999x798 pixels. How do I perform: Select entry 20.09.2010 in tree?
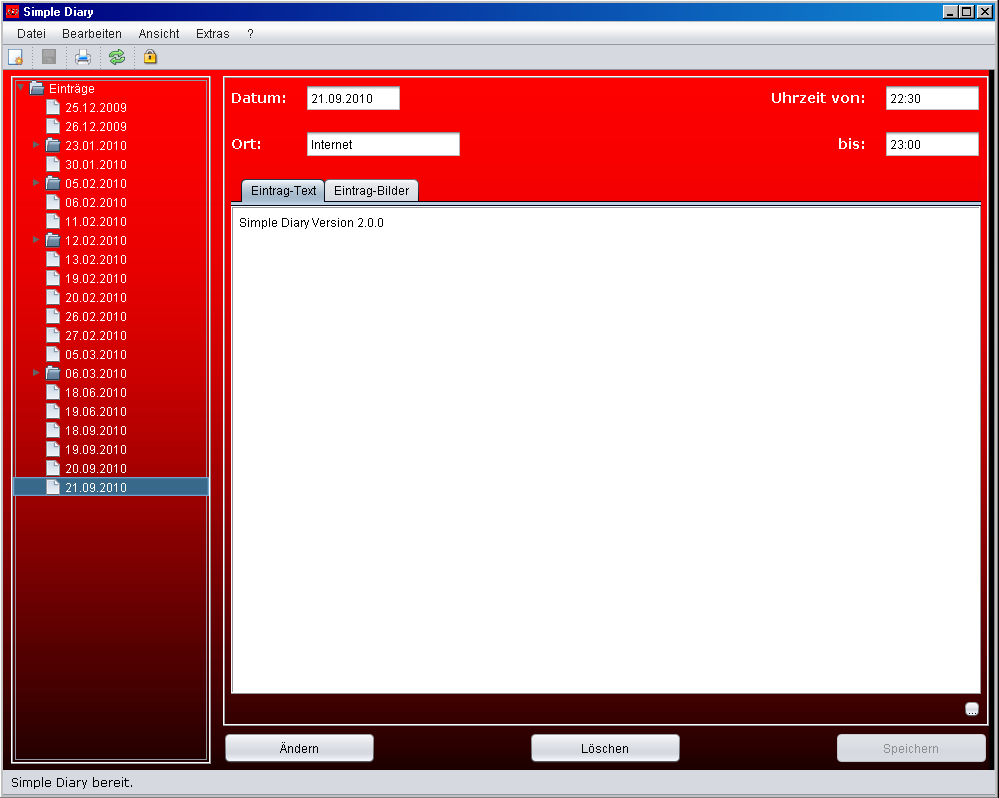coord(96,469)
